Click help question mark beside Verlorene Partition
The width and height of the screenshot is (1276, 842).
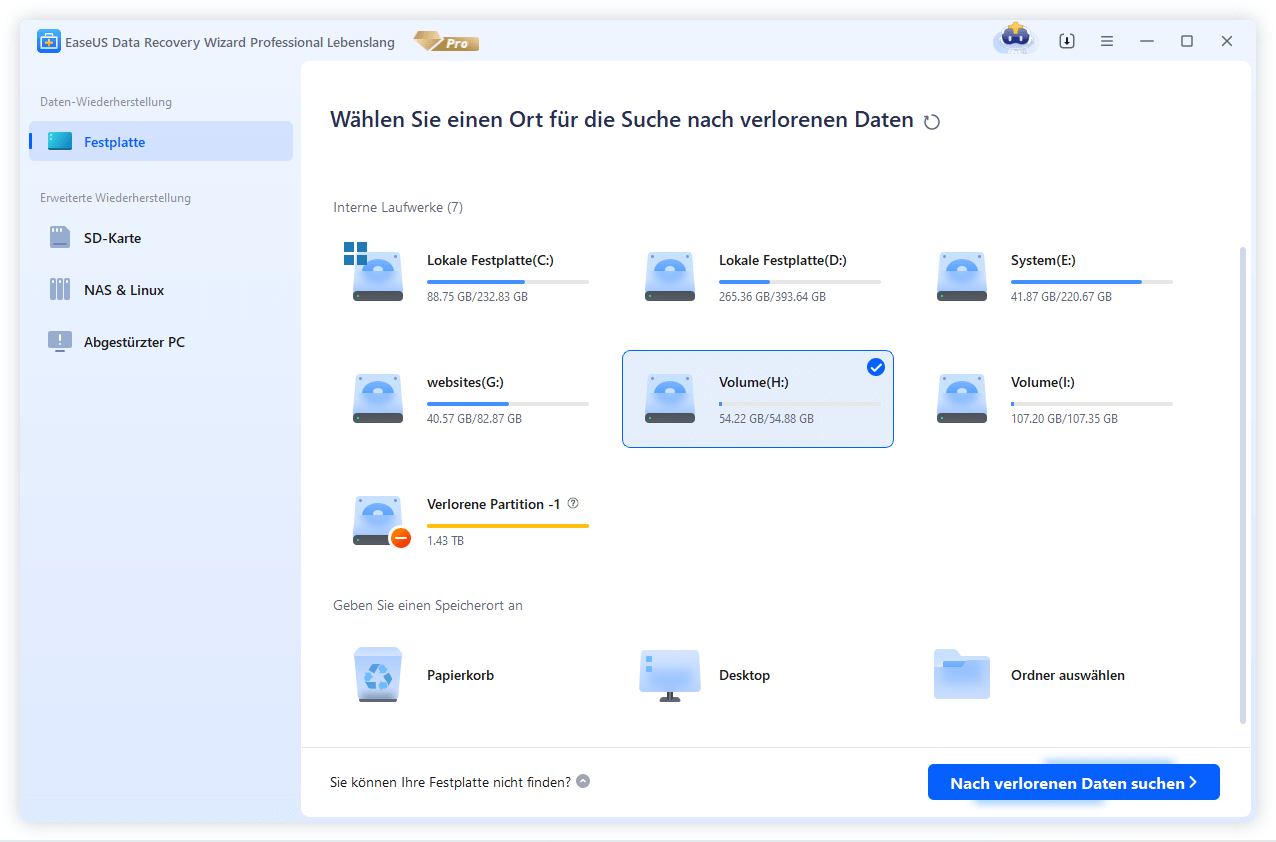(573, 504)
